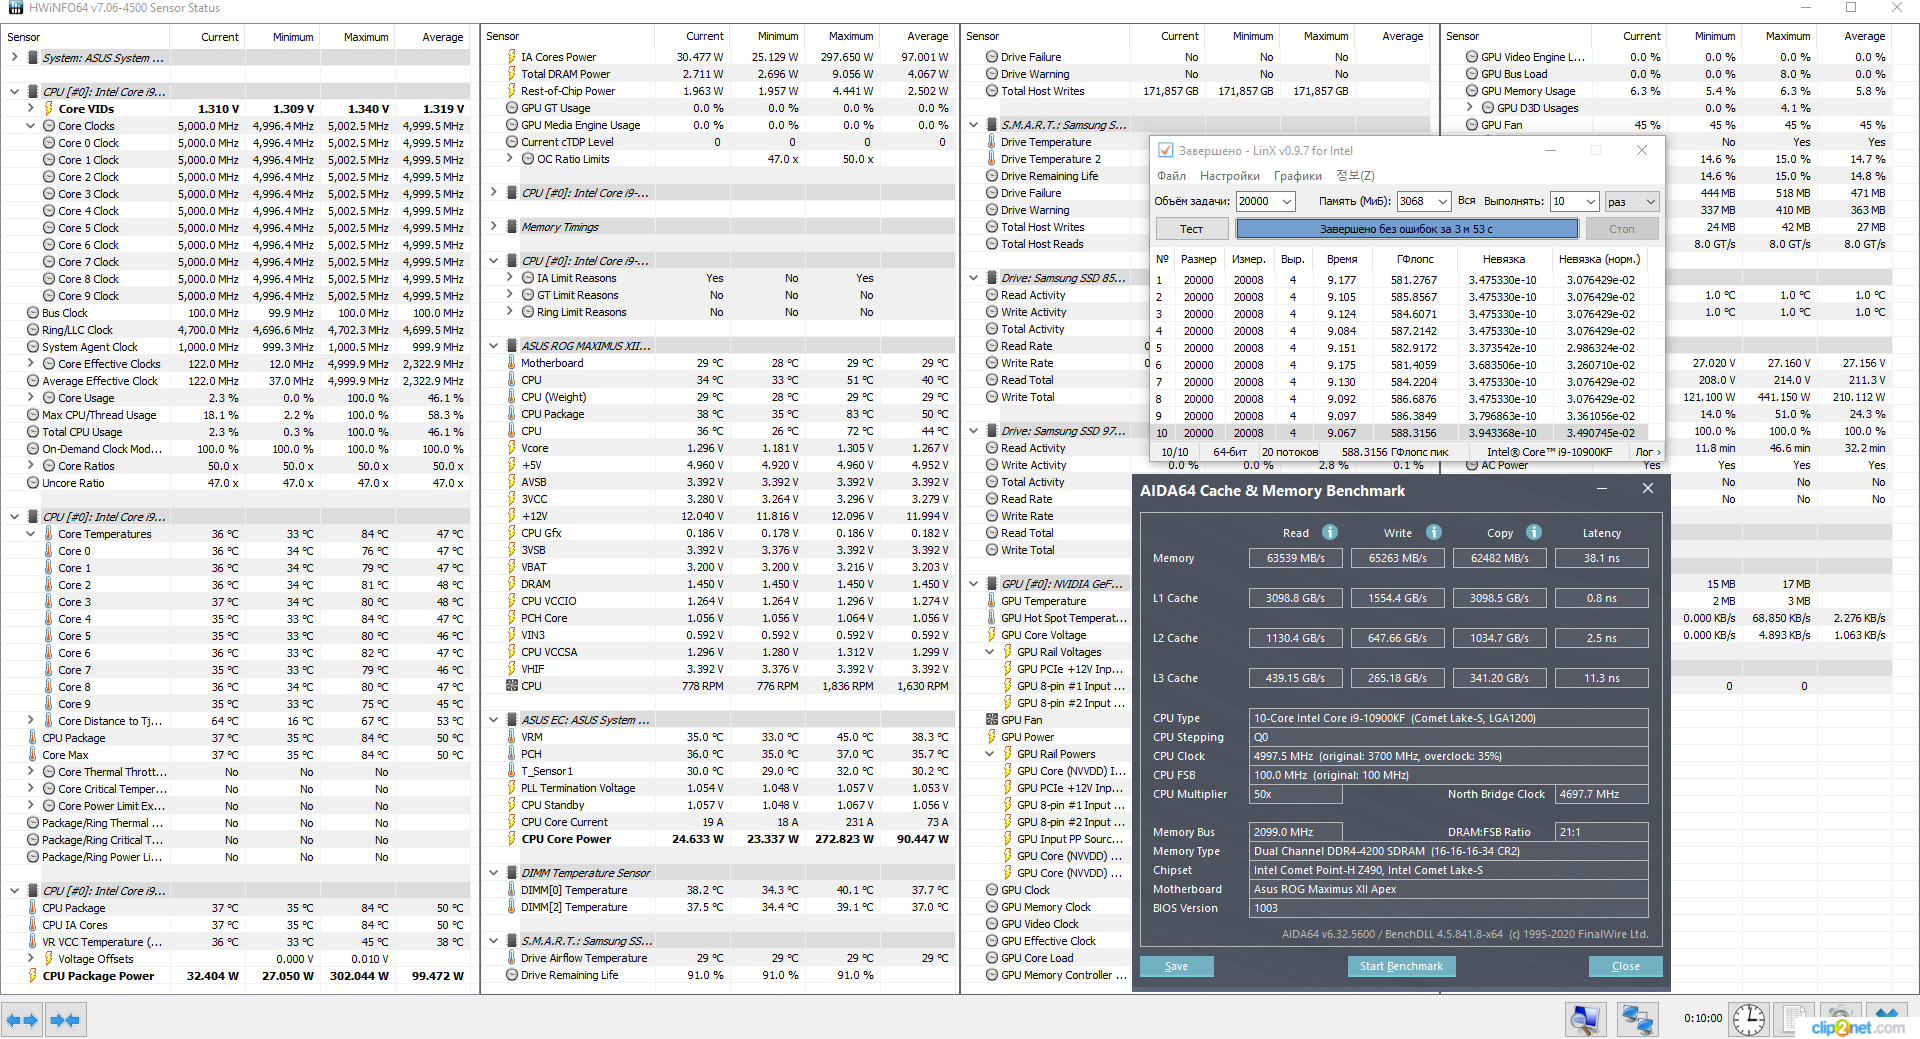The height and width of the screenshot is (1039, 1920).
Task: Click Start Benchmark in AIDA64
Action: point(1401,966)
